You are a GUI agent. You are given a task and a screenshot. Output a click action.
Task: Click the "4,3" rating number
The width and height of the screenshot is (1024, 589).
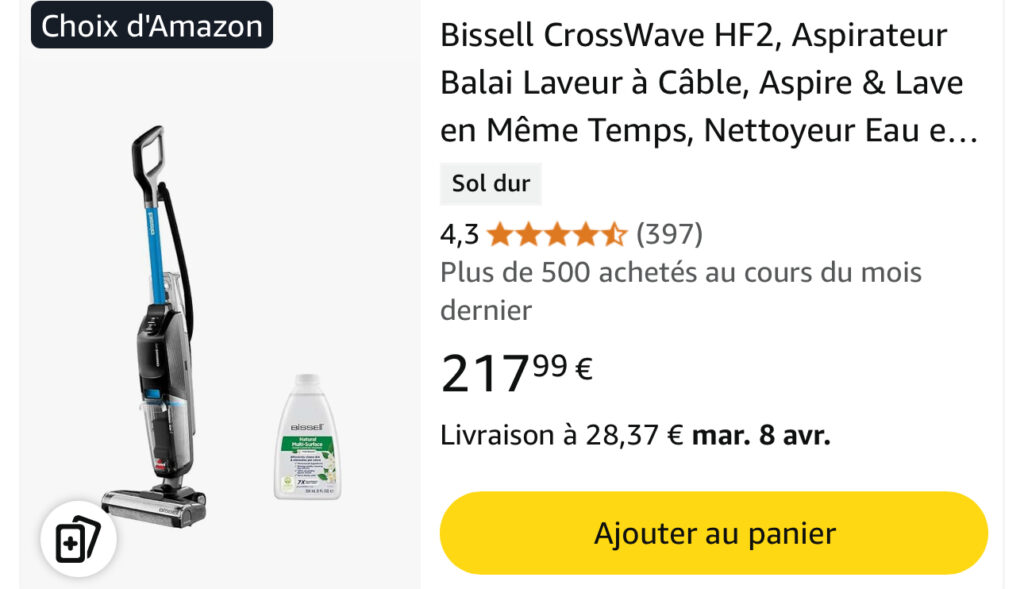click(x=457, y=234)
